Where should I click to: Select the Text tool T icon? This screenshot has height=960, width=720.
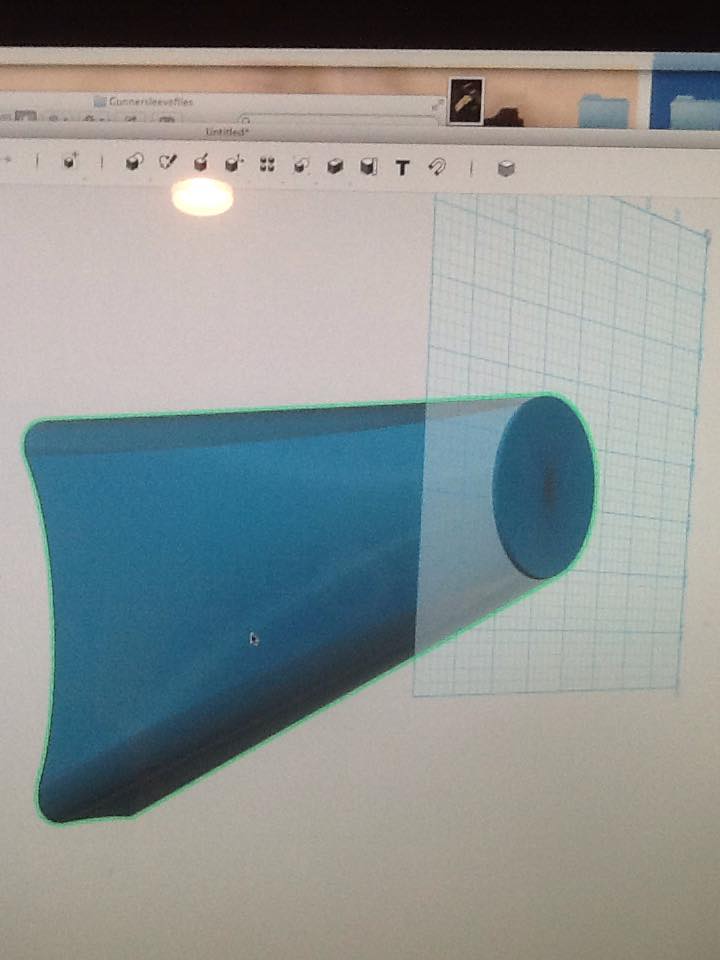tap(402, 168)
